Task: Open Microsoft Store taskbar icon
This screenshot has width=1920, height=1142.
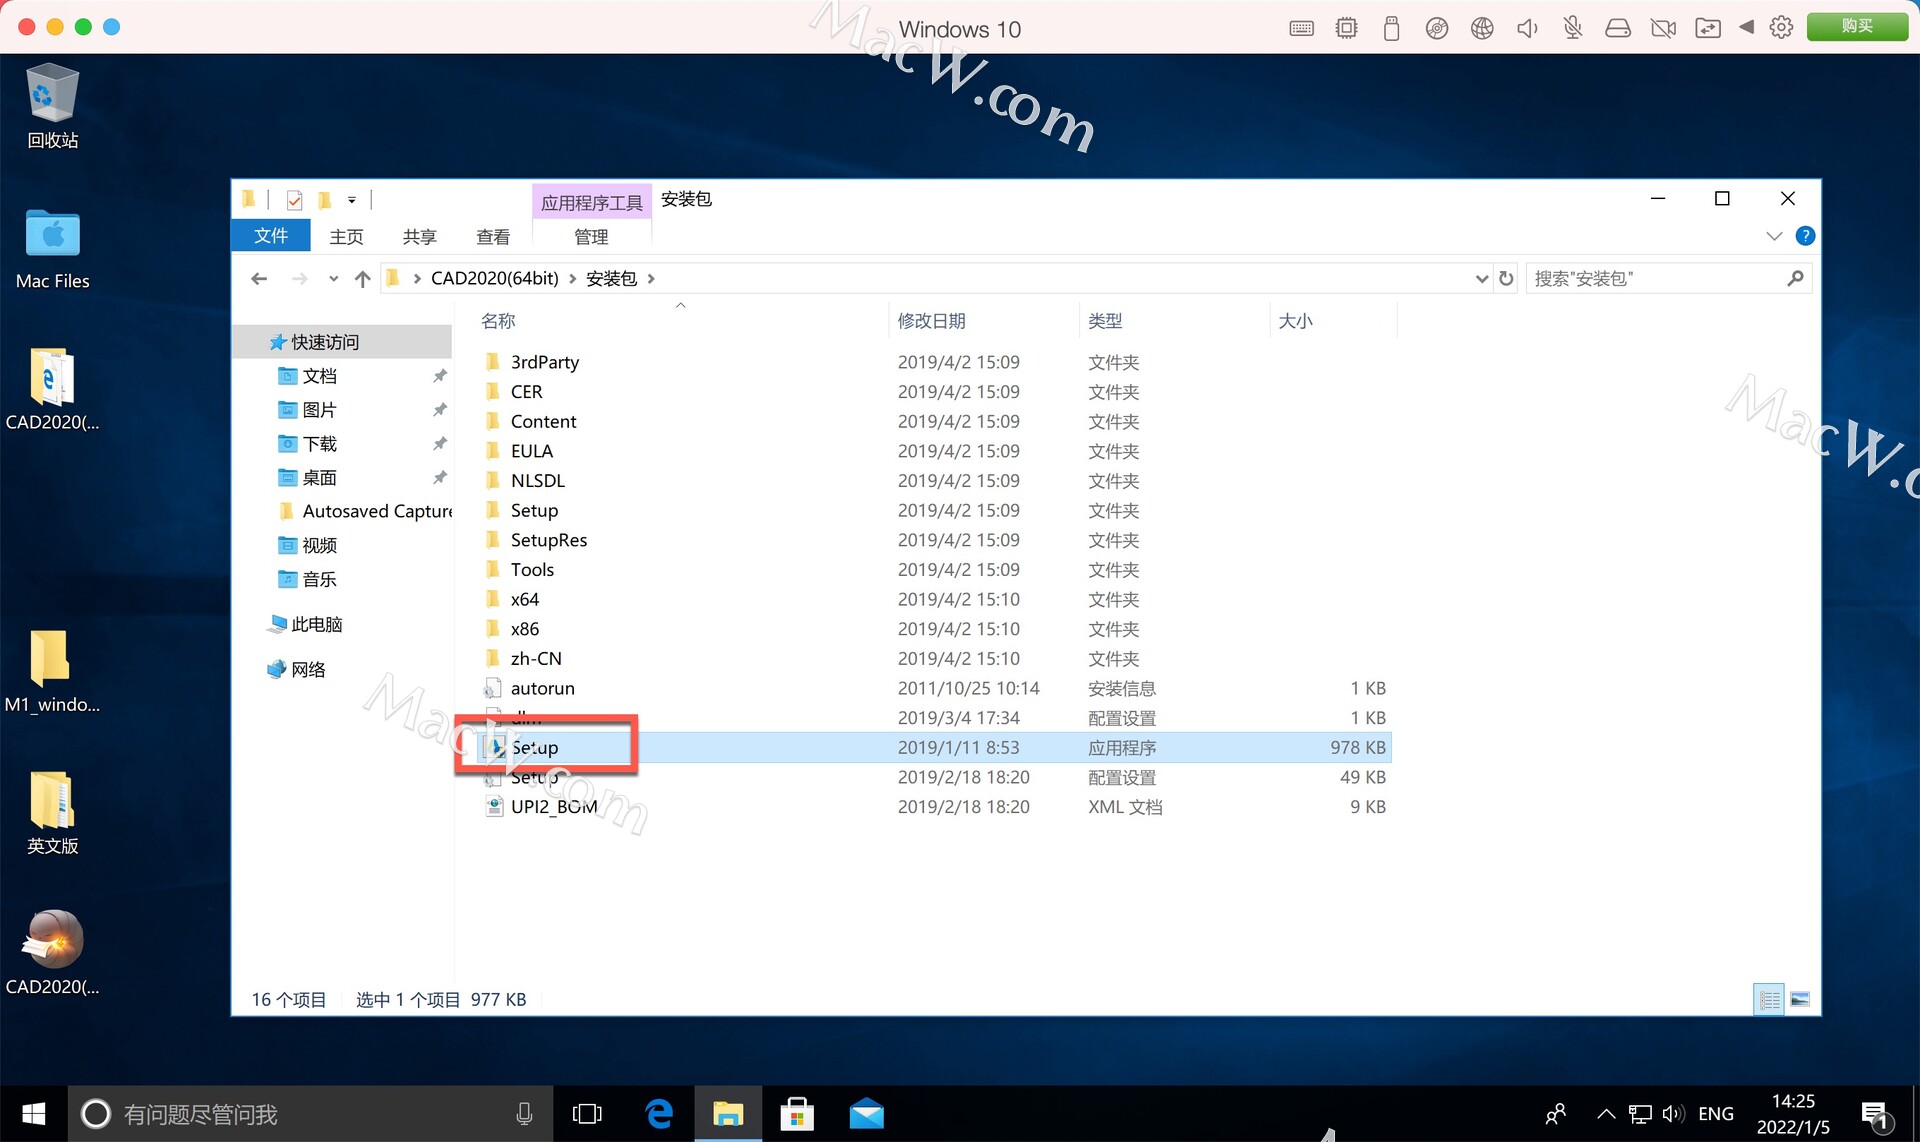Action: tap(797, 1114)
